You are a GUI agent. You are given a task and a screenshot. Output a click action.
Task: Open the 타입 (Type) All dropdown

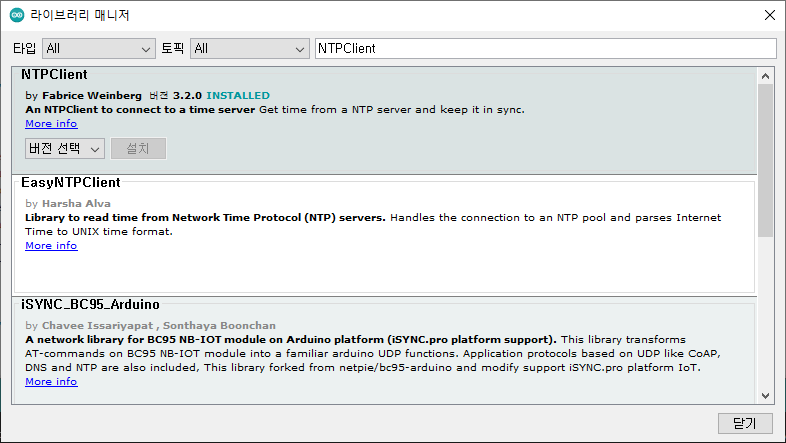99,49
